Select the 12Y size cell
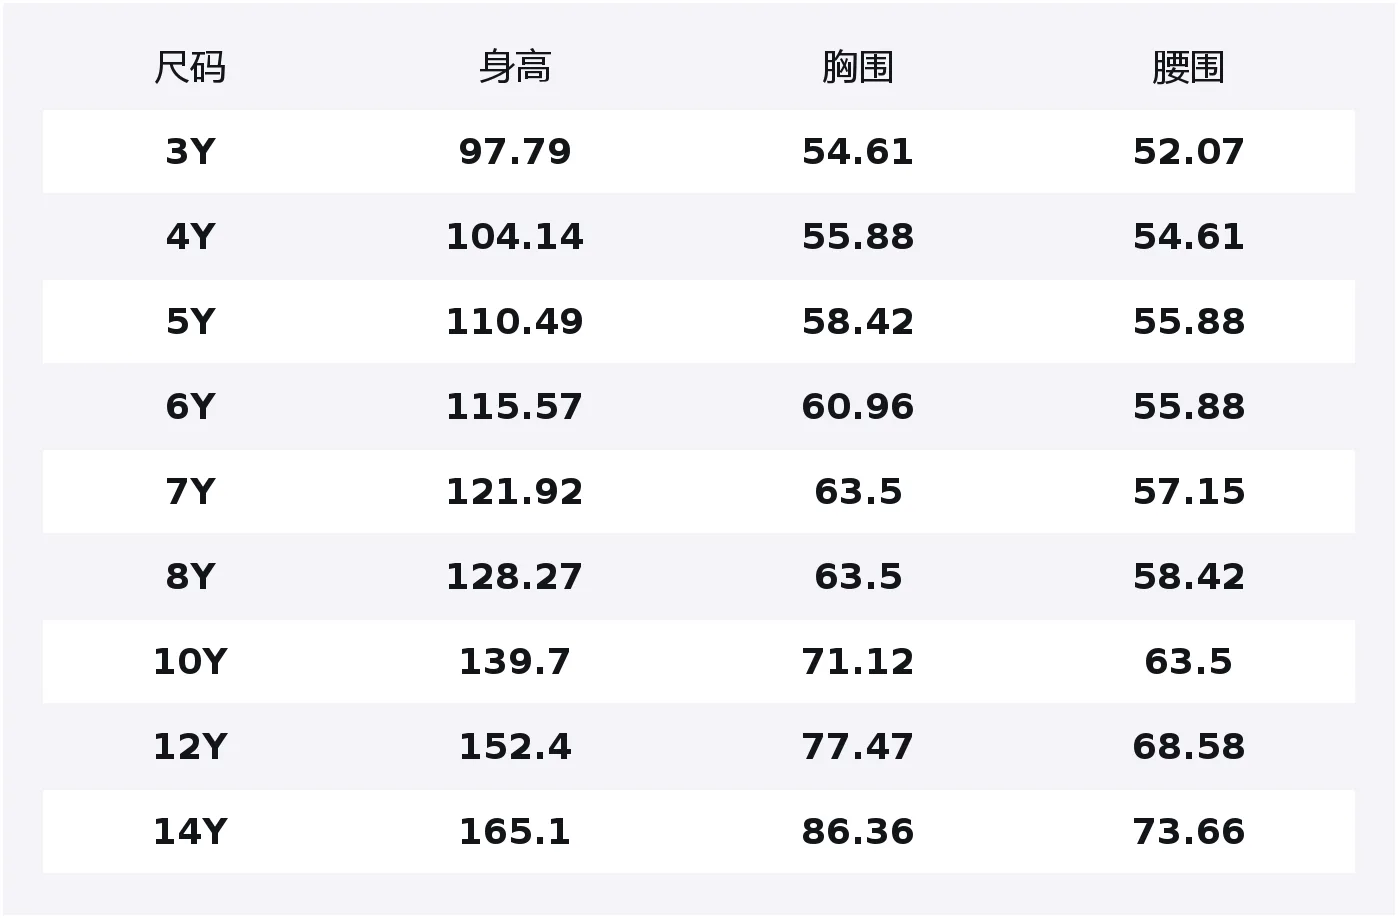1398x918 pixels. tap(190, 747)
